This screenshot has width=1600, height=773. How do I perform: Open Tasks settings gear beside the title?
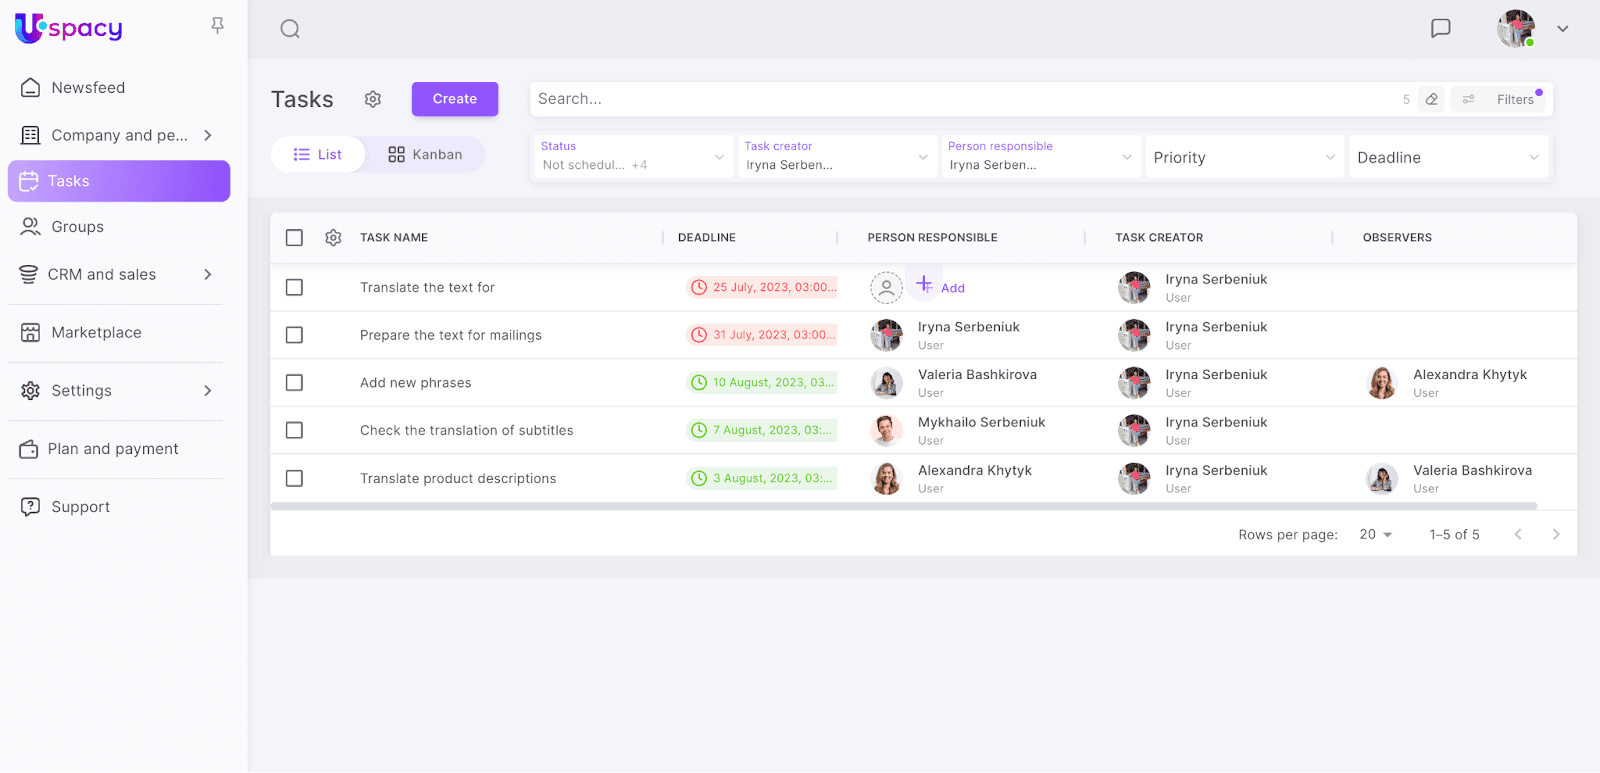(373, 99)
